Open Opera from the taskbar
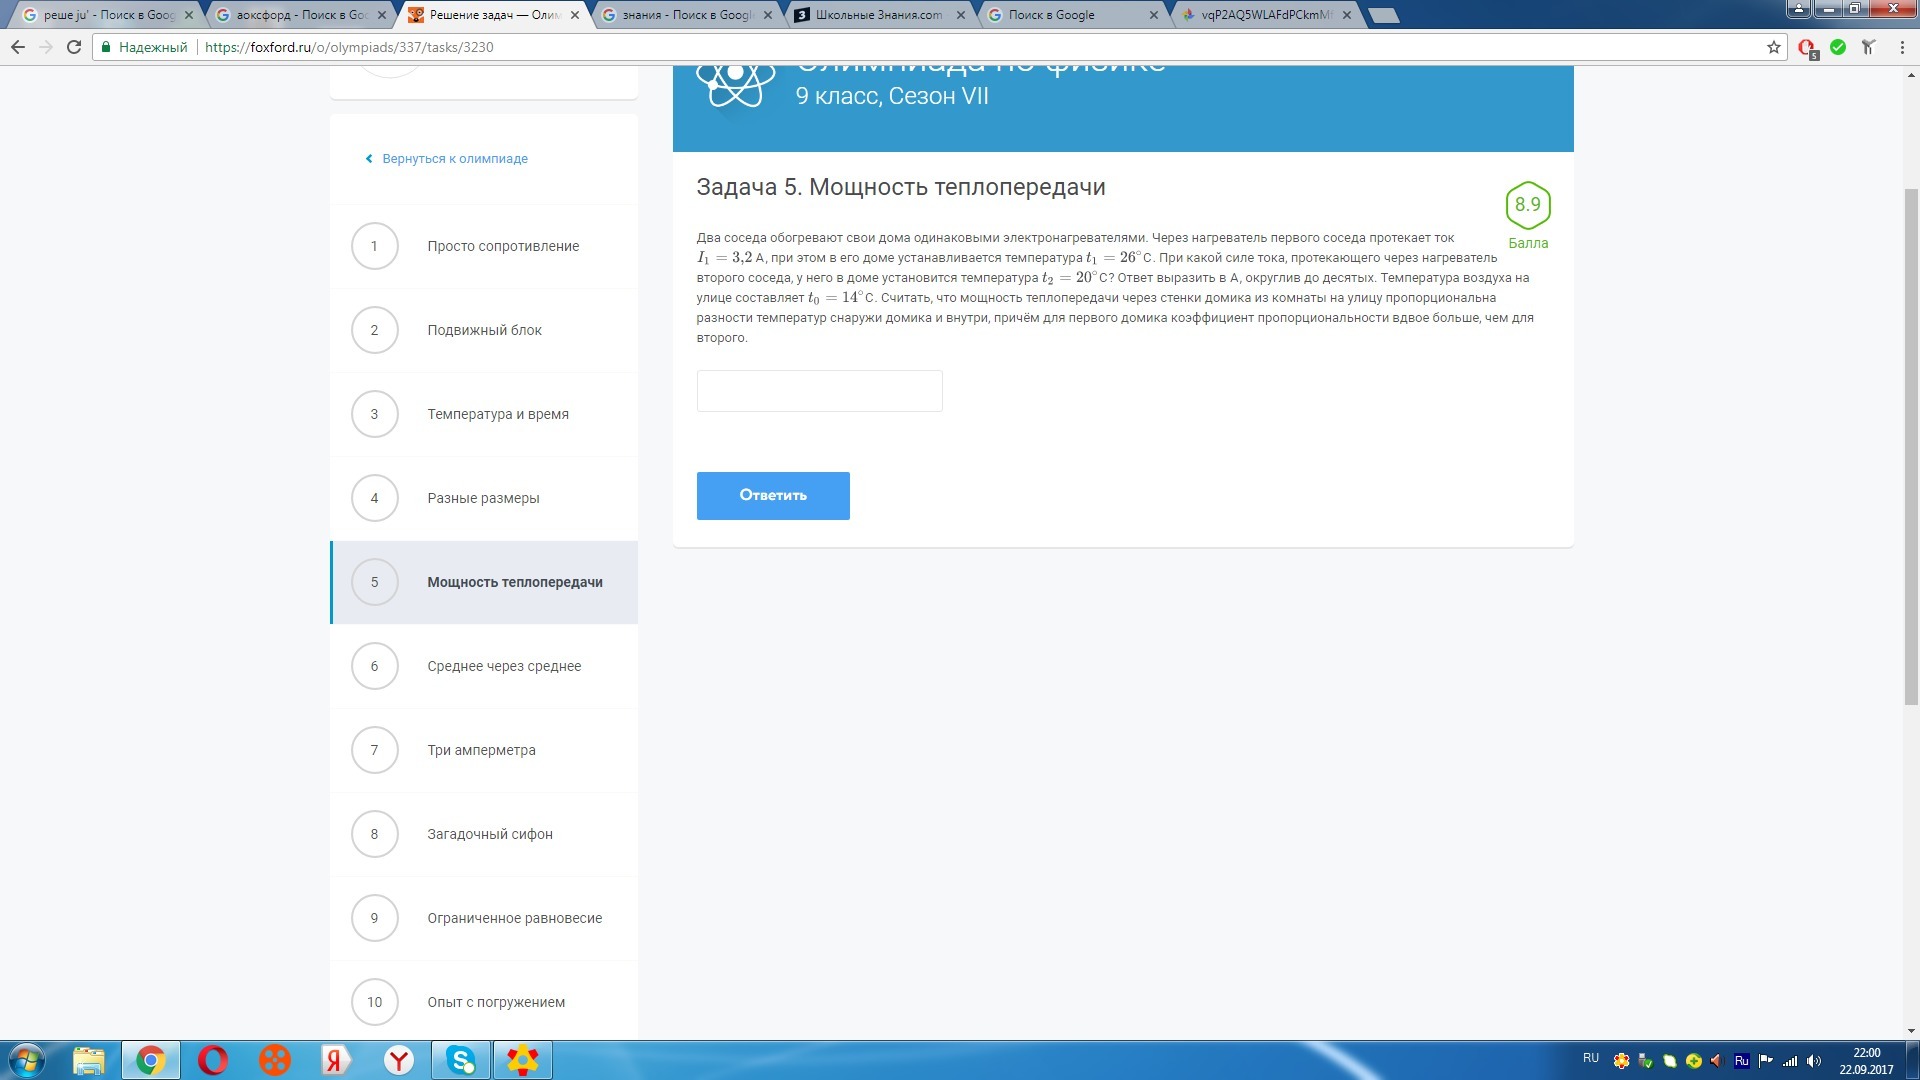The height and width of the screenshot is (1080, 1920). coord(213,1060)
